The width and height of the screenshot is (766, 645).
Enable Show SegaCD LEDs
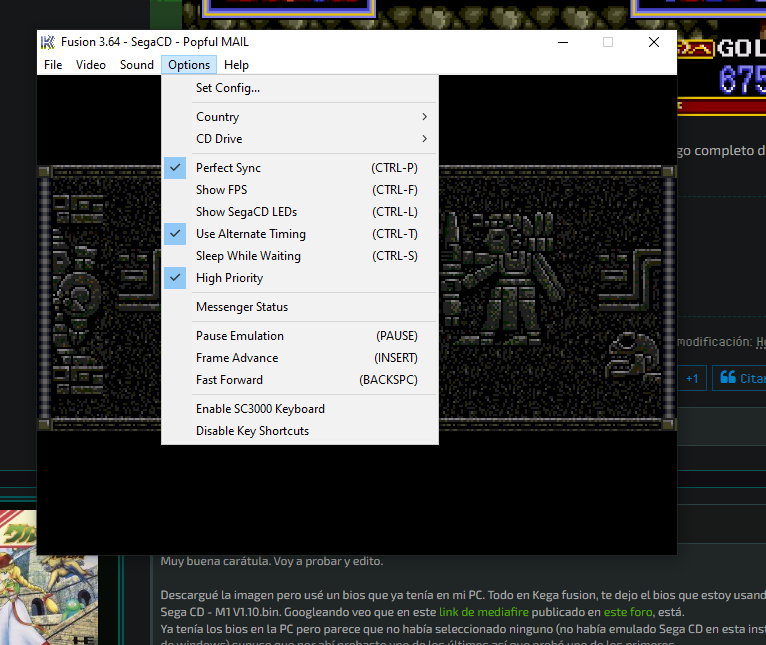pos(300,212)
